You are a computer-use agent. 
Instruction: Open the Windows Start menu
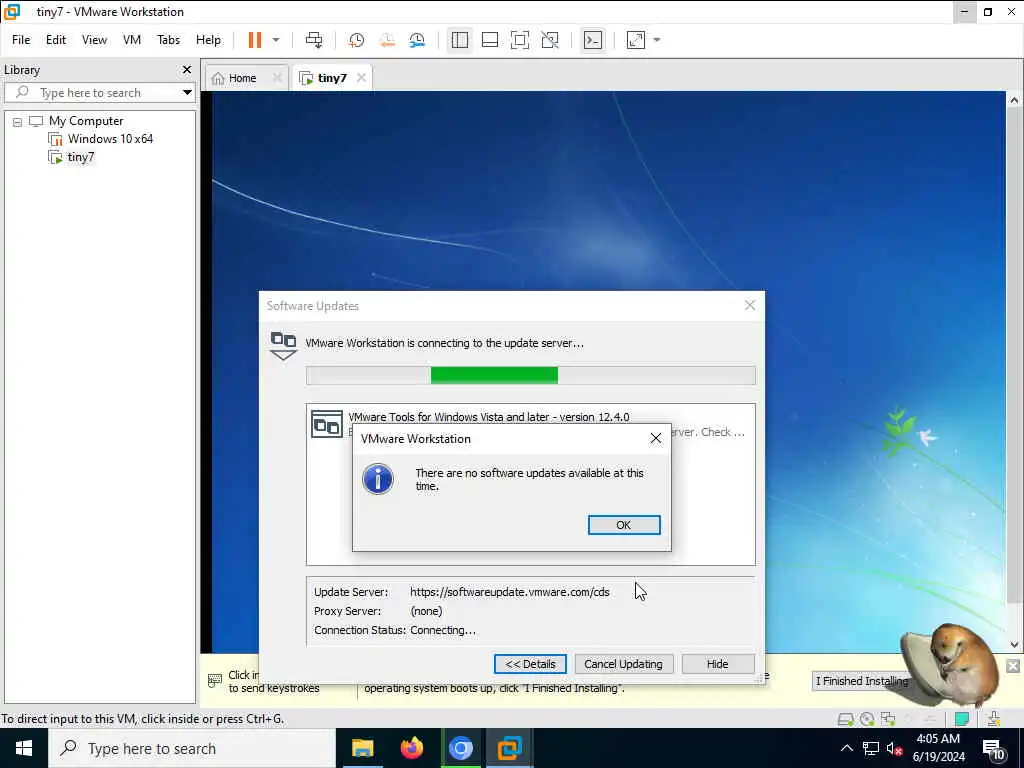(x=24, y=748)
